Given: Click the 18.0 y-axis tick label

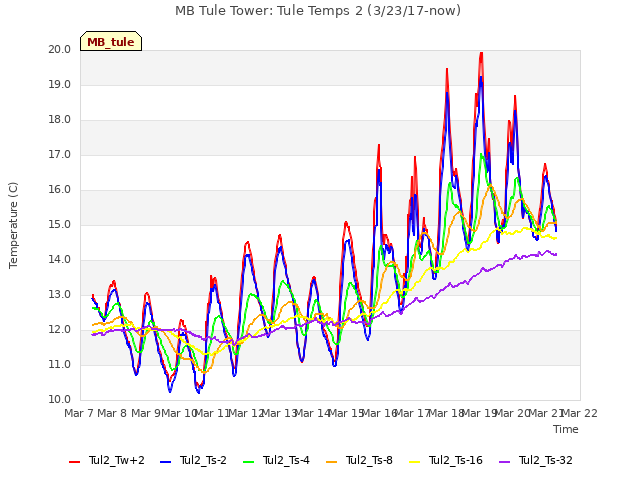Looking at the screenshot, I should click(x=60, y=120).
